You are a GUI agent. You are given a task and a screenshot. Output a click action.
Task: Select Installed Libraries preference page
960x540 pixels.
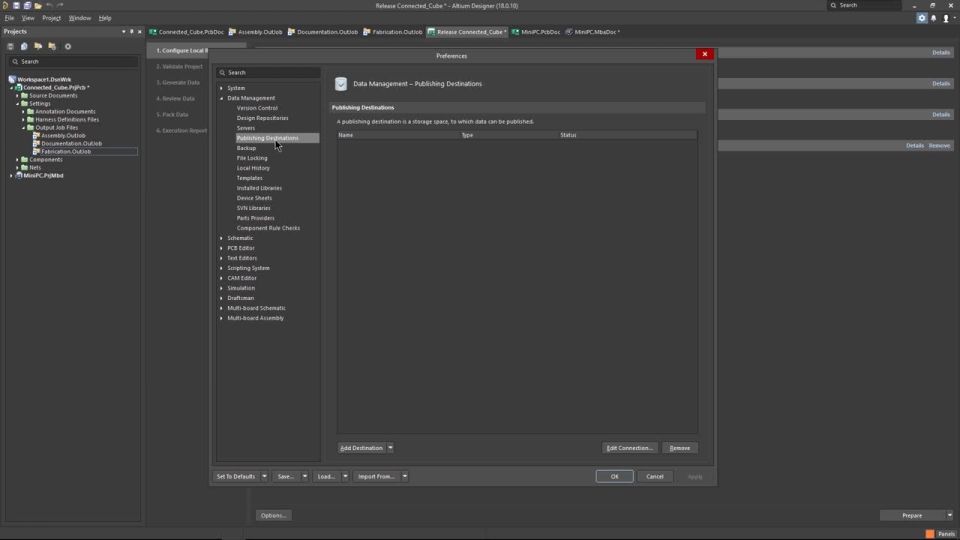pos(260,188)
